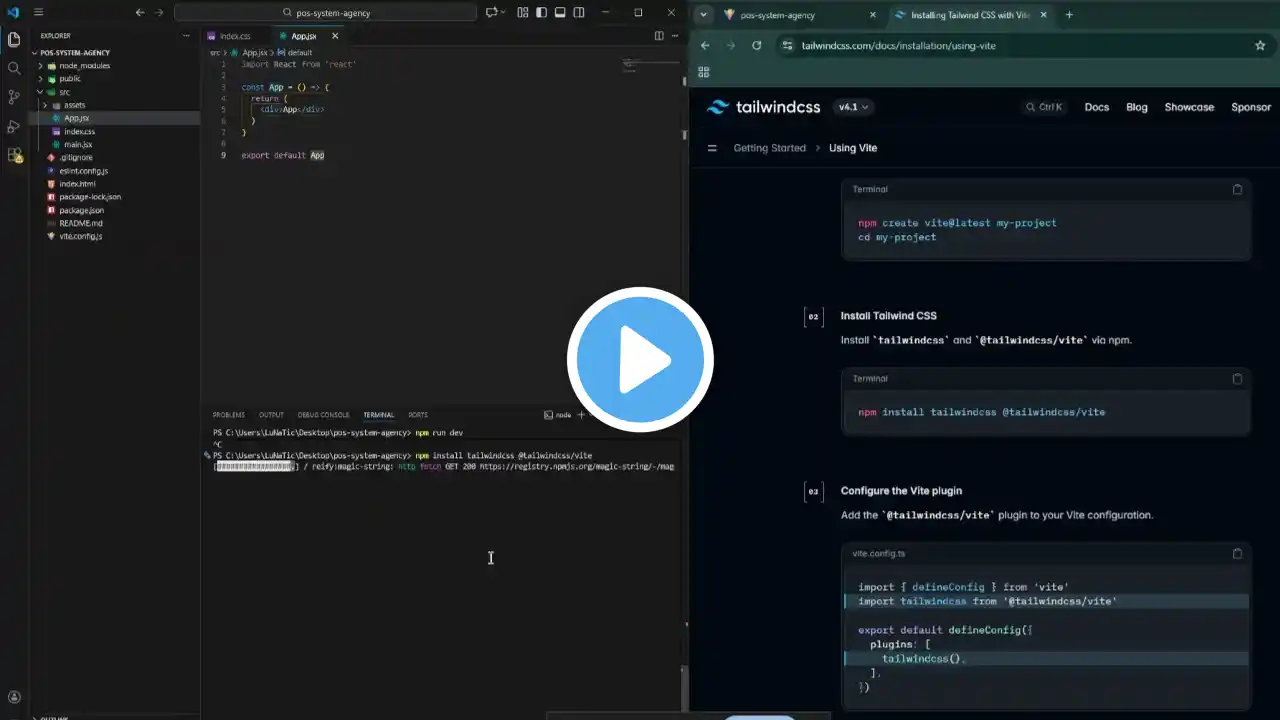Switch to the index.css editor tab
The height and width of the screenshot is (720, 1280).
pos(235,36)
